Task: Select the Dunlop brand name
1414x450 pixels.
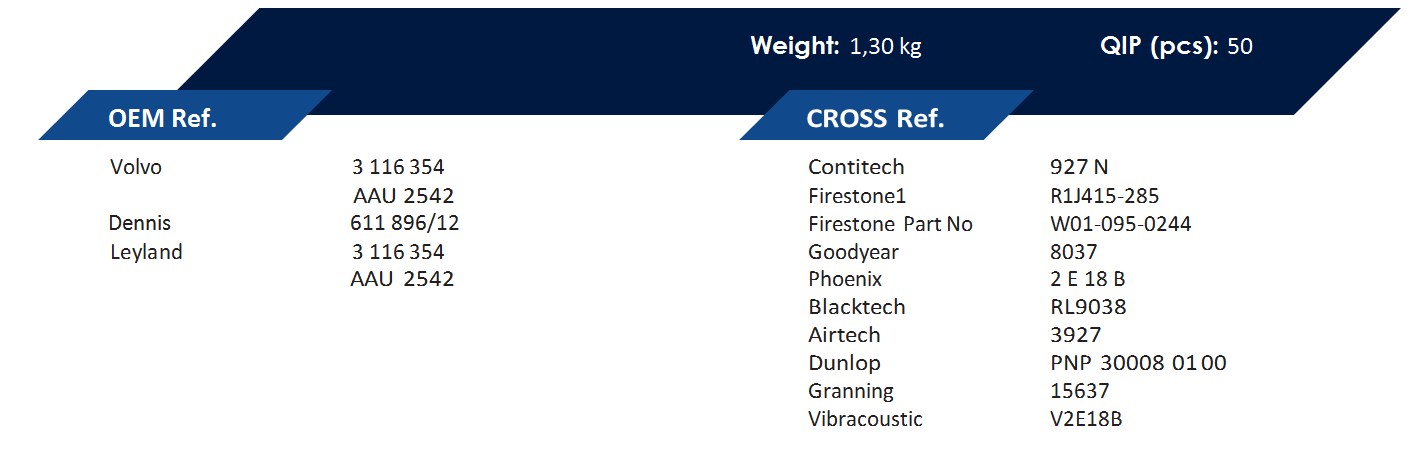Action: click(x=844, y=363)
